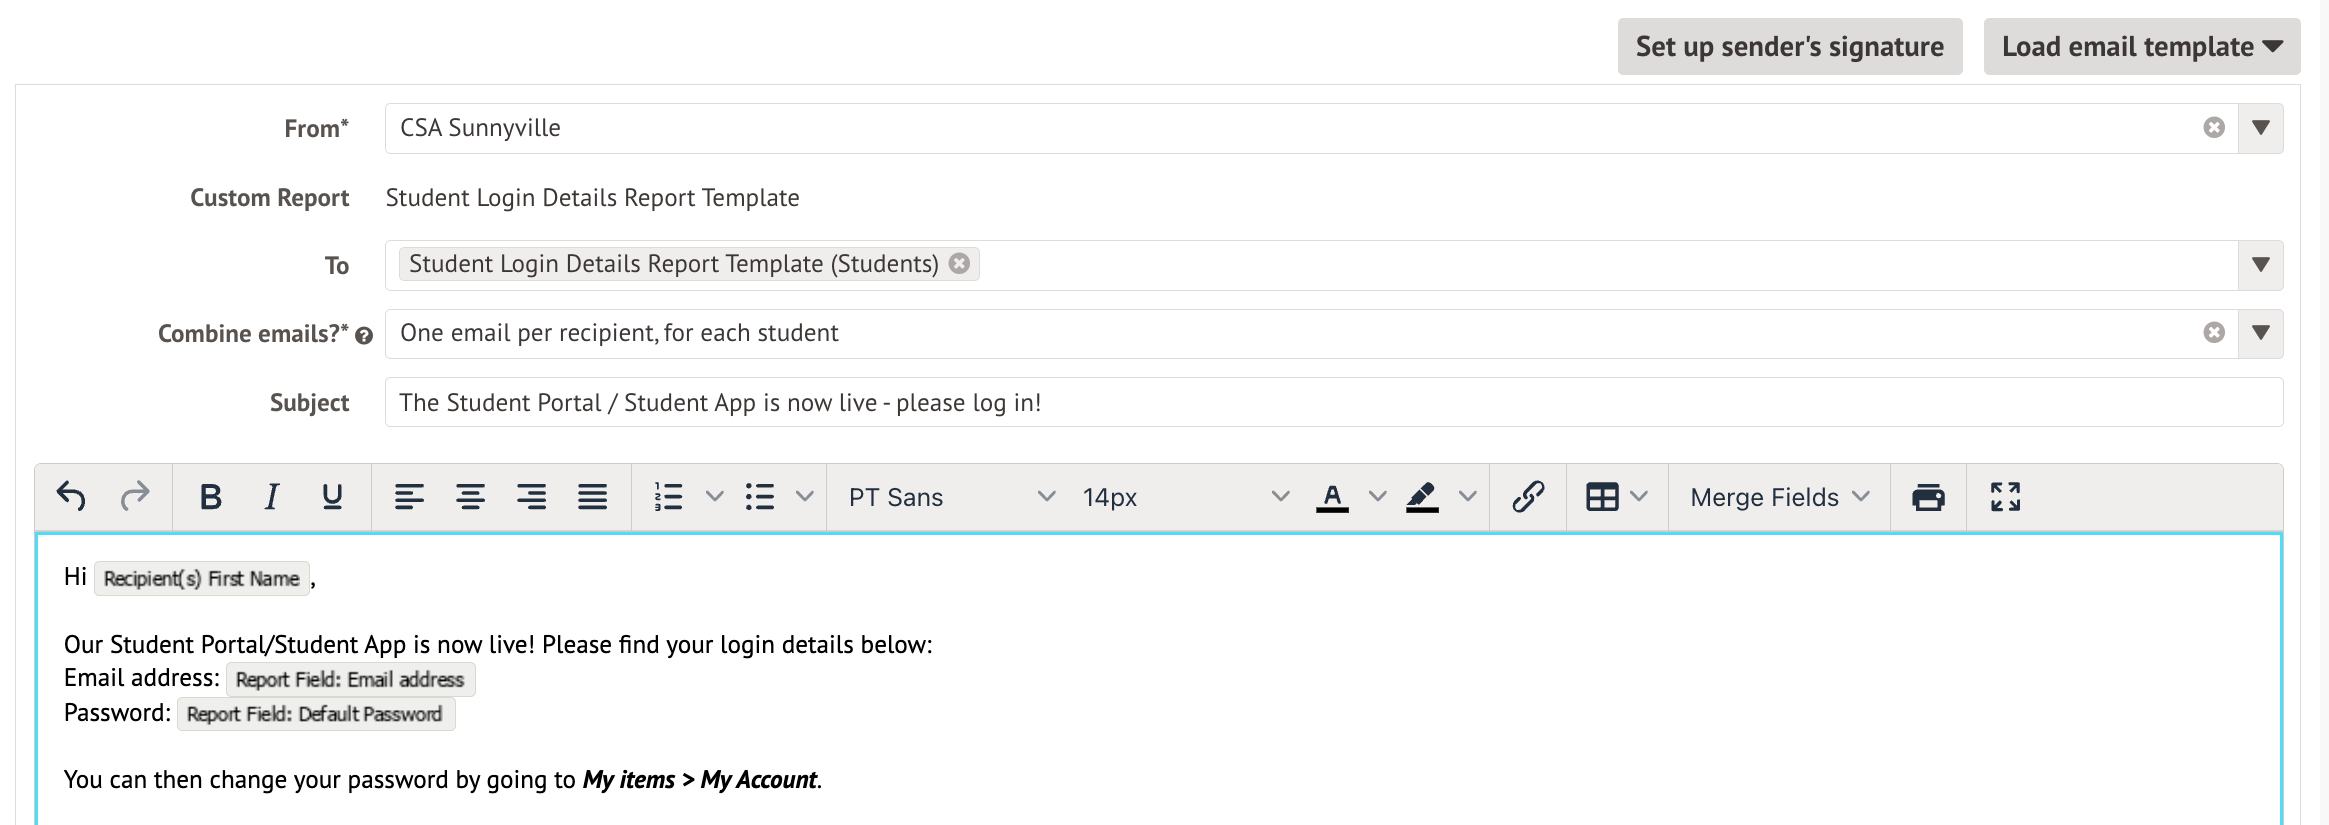Justify the paragraph text
Screen dimensions: 2329x825
[592, 497]
